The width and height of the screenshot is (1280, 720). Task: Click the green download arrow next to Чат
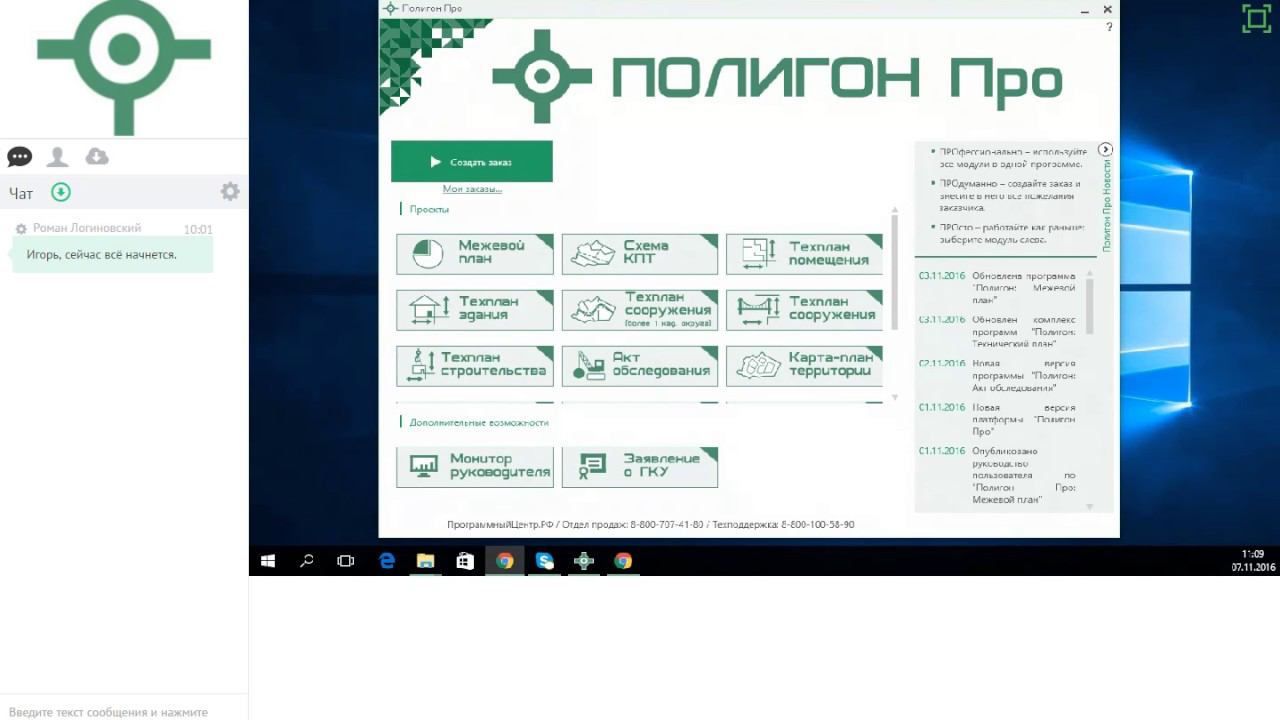tap(61, 192)
